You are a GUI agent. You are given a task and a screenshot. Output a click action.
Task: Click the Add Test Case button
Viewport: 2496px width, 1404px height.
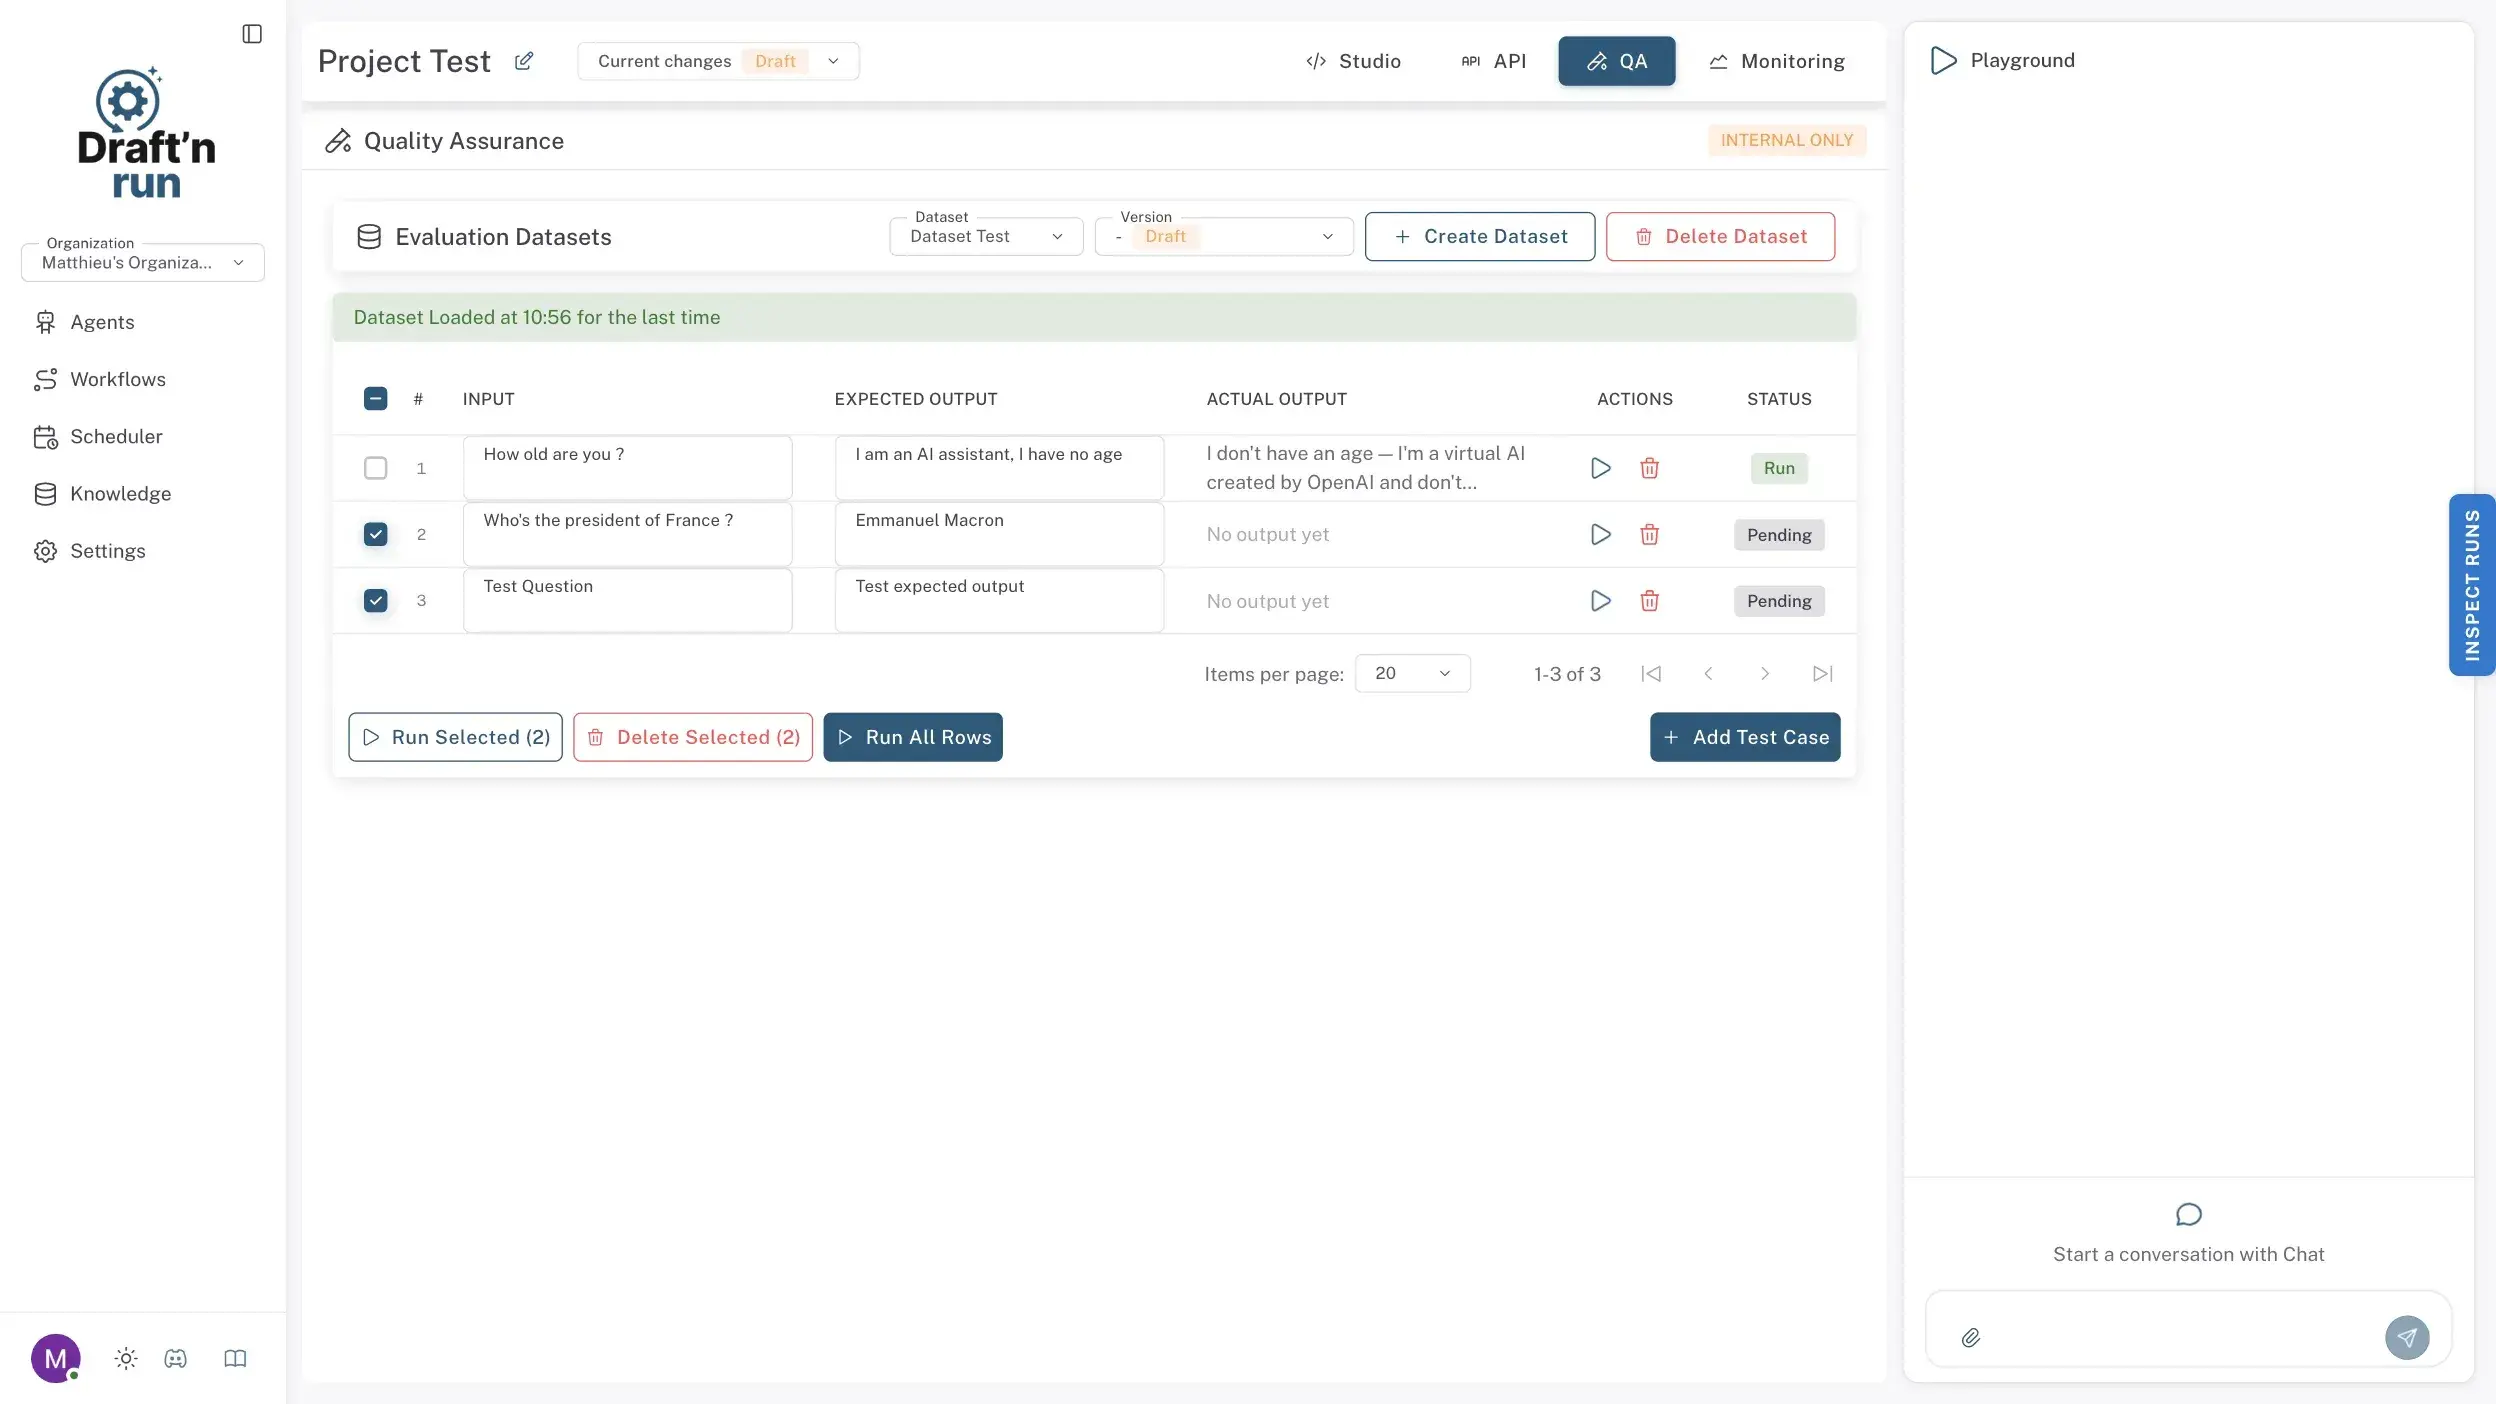1744,737
